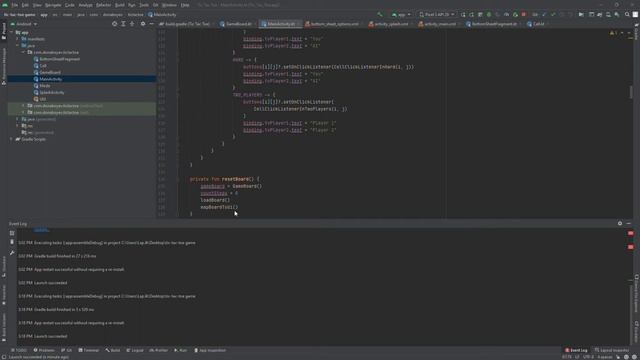Open the Build menu
The height and width of the screenshot is (360, 640).
(x=120, y=5)
